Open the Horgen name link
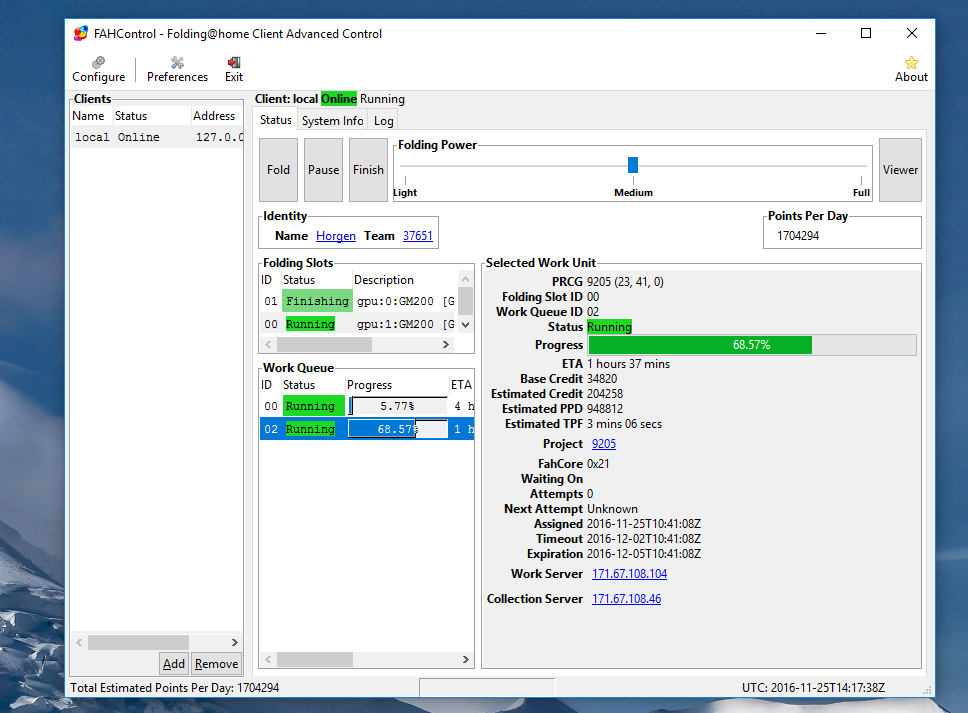 click(x=336, y=236)
